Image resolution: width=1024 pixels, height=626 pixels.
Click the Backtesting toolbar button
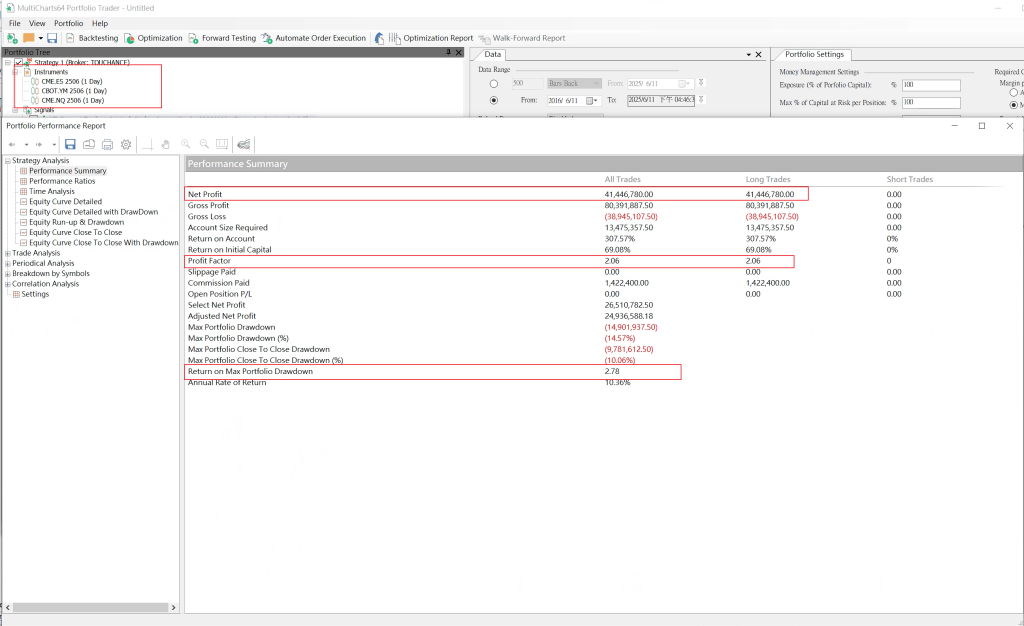[x=92, y=38]
